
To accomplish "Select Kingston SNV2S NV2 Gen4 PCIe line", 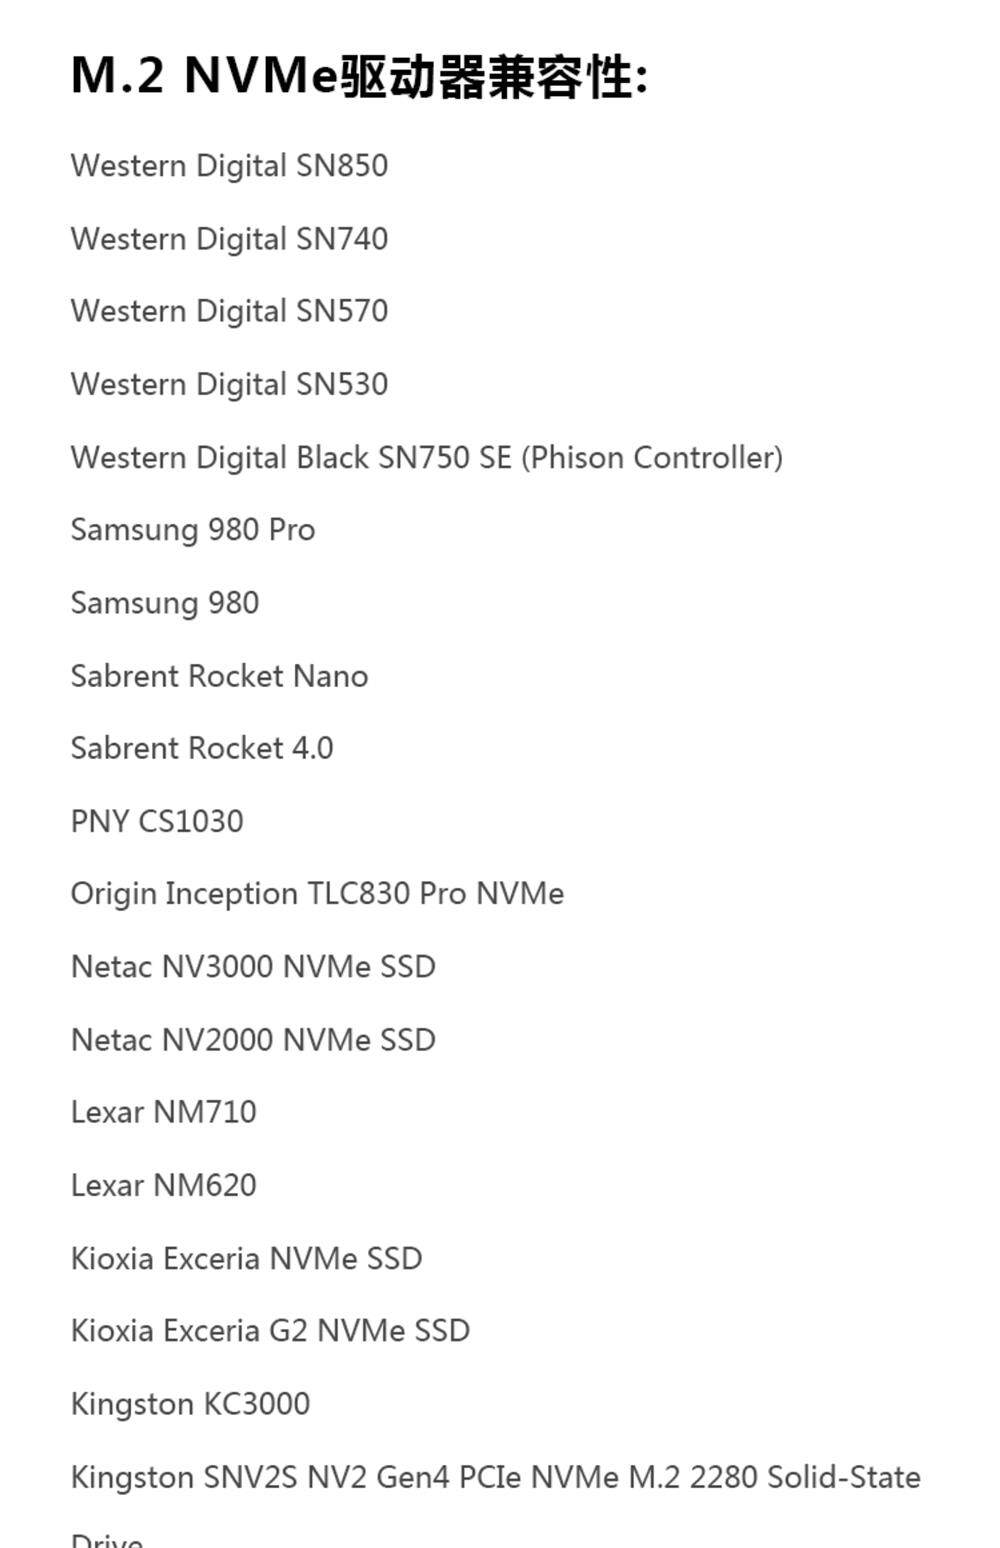I will (x=495, y=1477).
